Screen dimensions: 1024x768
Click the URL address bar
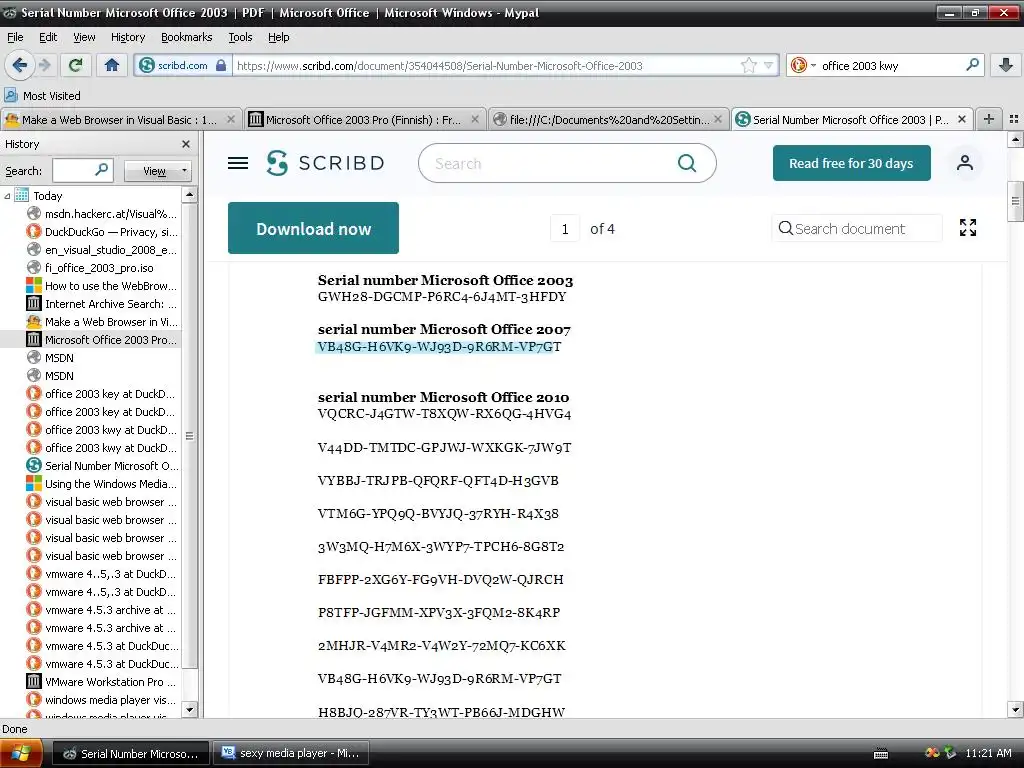tap(487, 65)
